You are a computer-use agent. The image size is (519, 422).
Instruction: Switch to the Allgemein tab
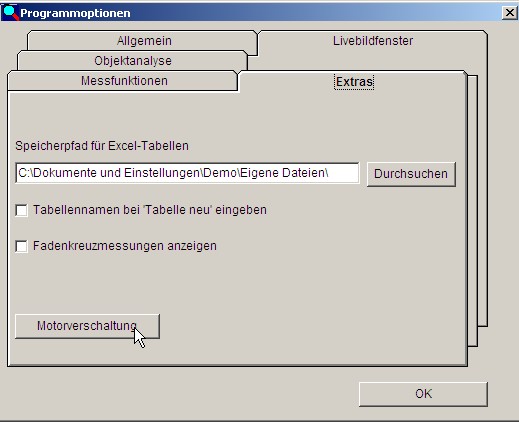142,41
